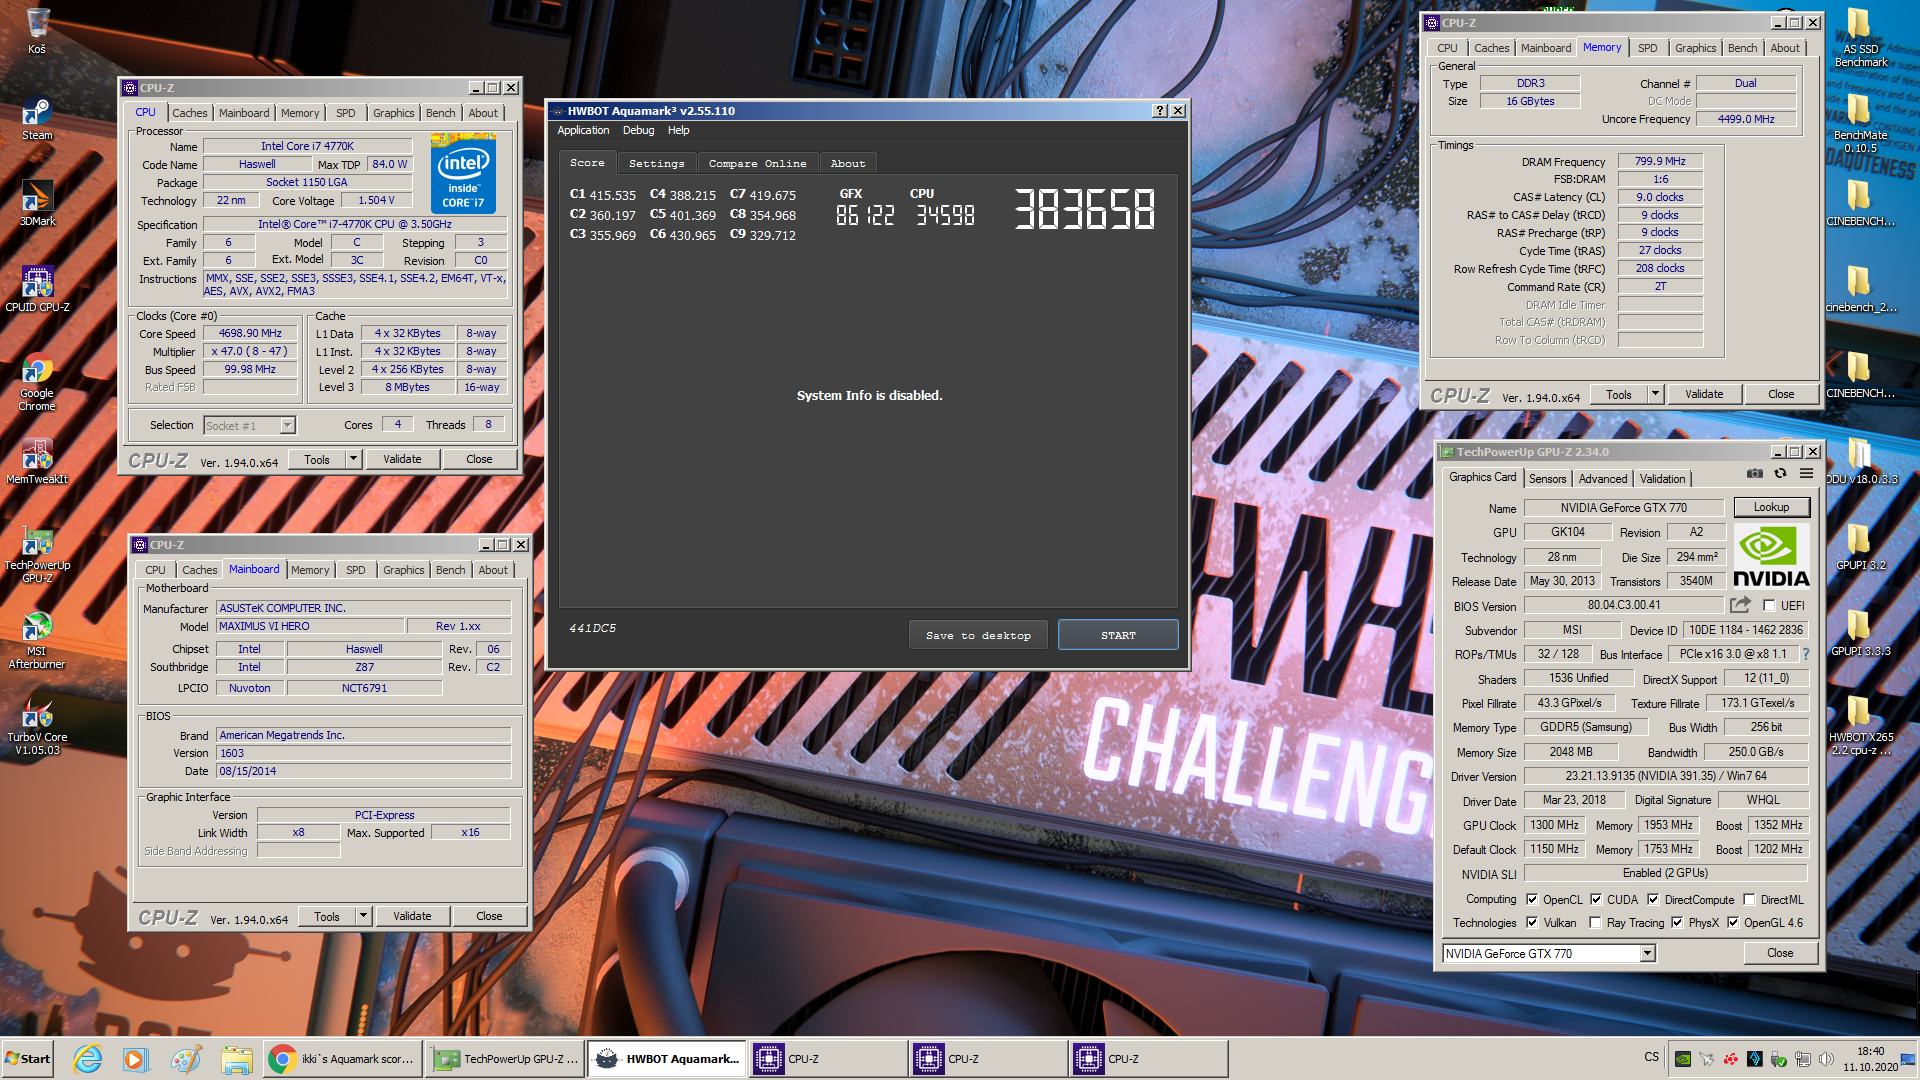Image resolution: width=1920 pixels, height=1080 pixels.
Task: Toggle the PhysX checkbox
Action: point(1677,922)
